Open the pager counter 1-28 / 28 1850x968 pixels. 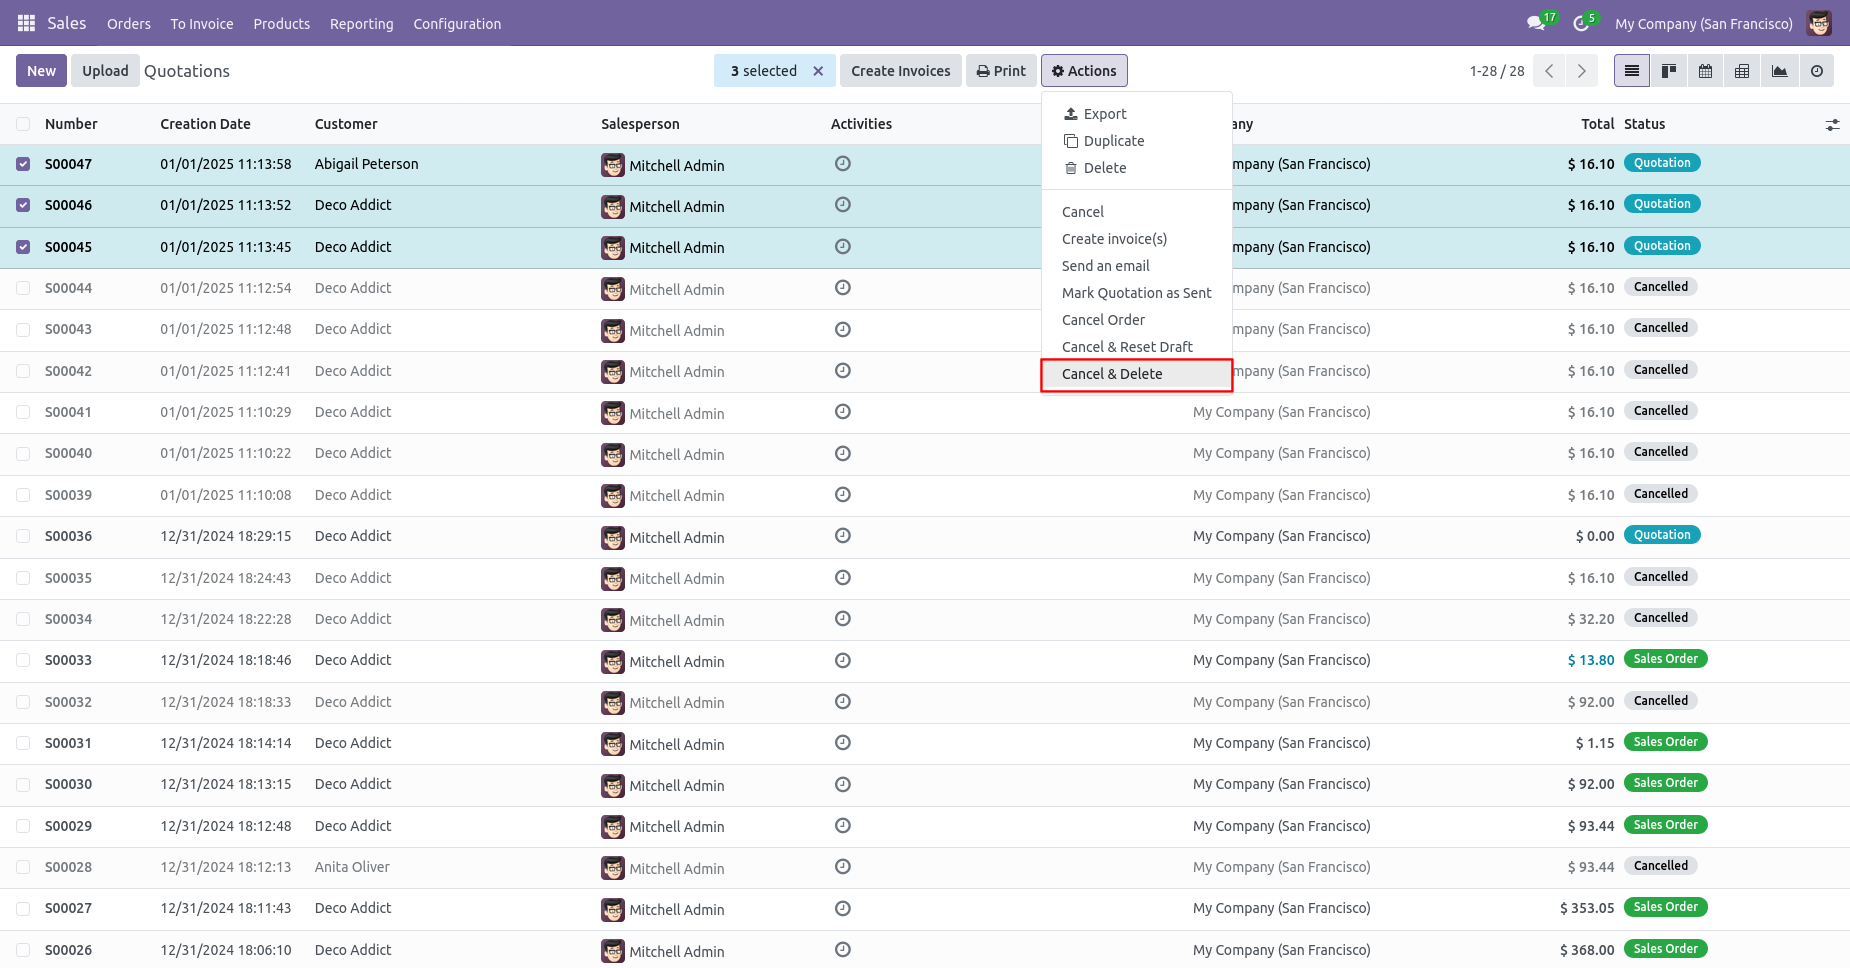click(1497, 71)
